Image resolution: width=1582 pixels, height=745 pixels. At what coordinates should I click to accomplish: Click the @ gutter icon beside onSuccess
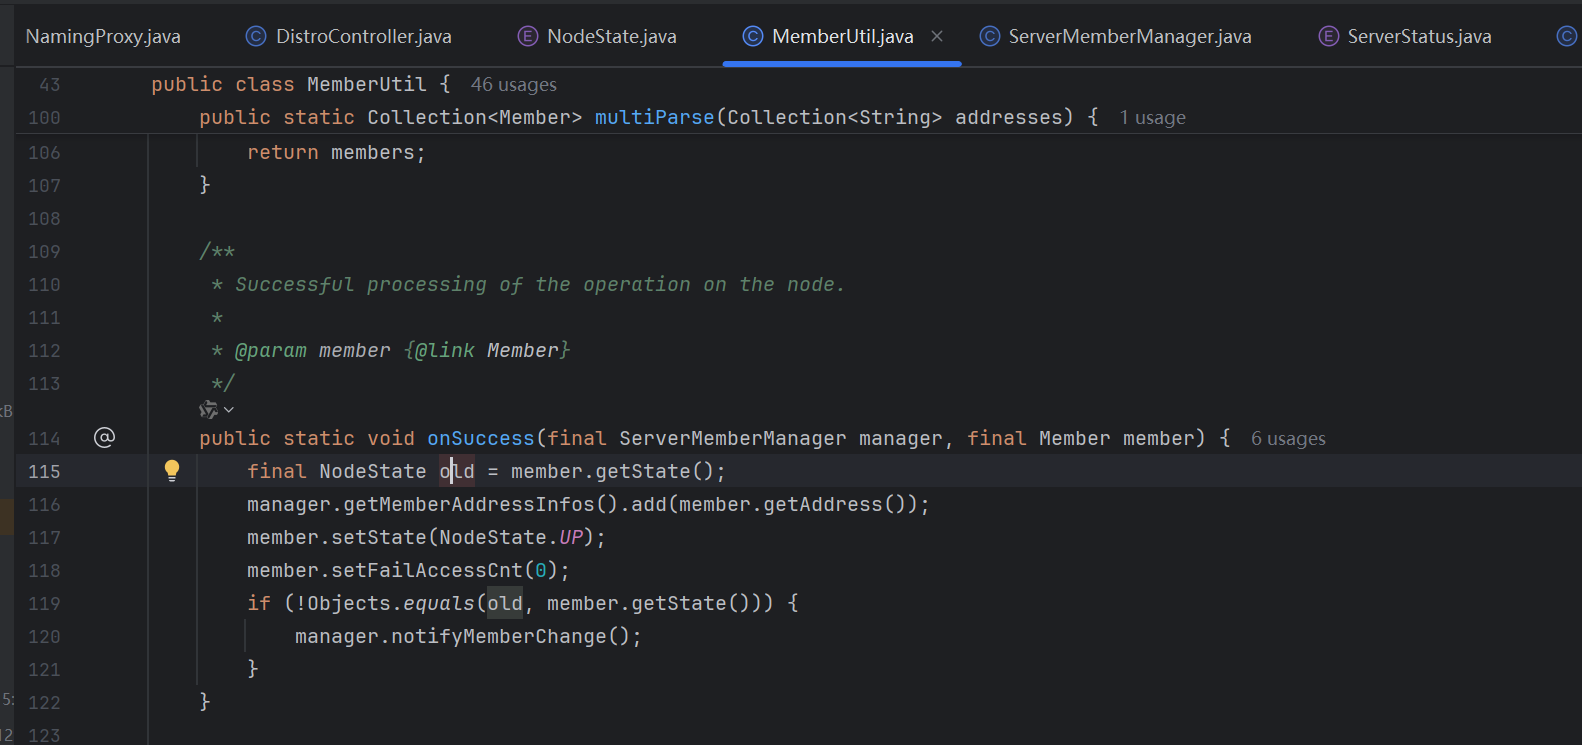pyautogui.click(x=104, y=437)
